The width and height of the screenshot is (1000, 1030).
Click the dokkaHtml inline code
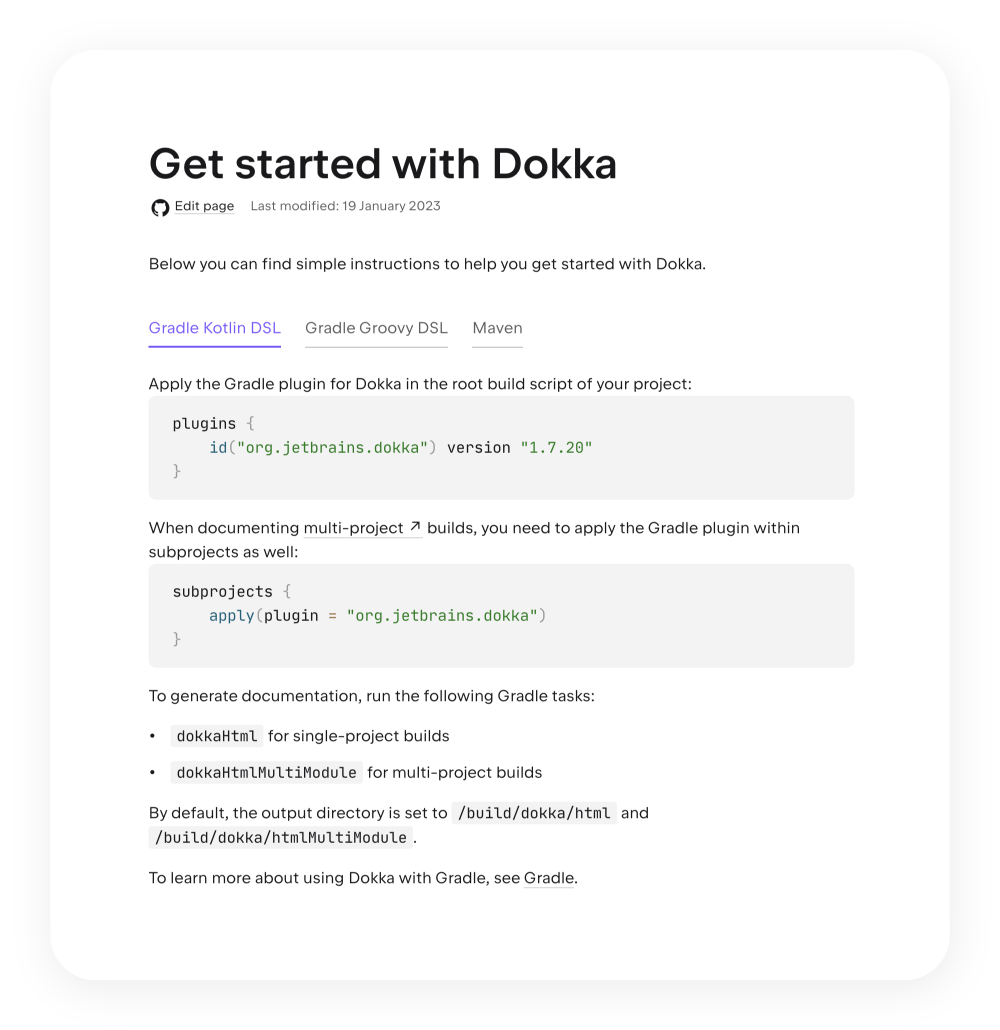(x=217, y=736)
